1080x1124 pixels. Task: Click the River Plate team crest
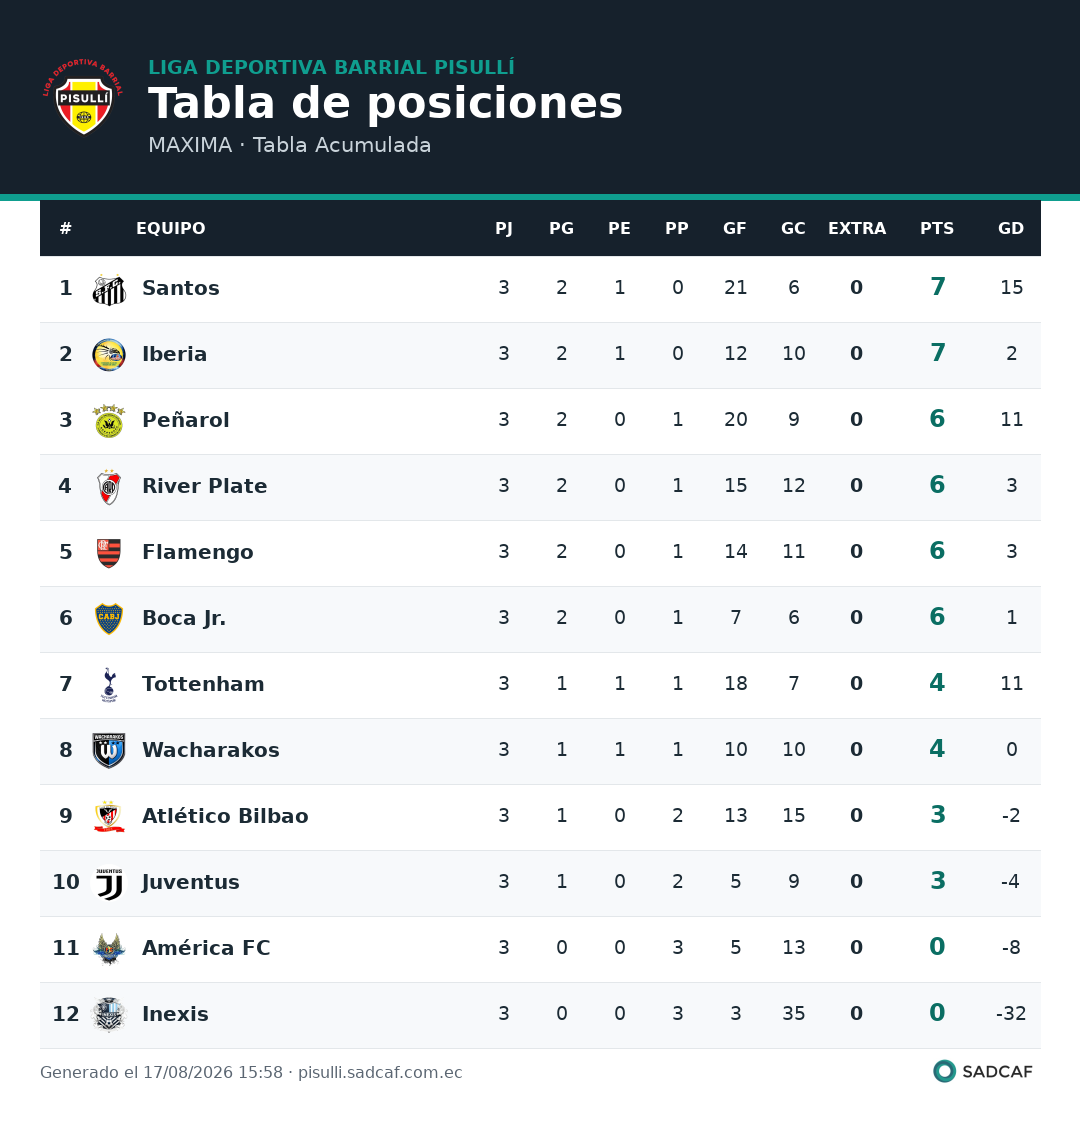pyautogui.click(x=109, y=487)
